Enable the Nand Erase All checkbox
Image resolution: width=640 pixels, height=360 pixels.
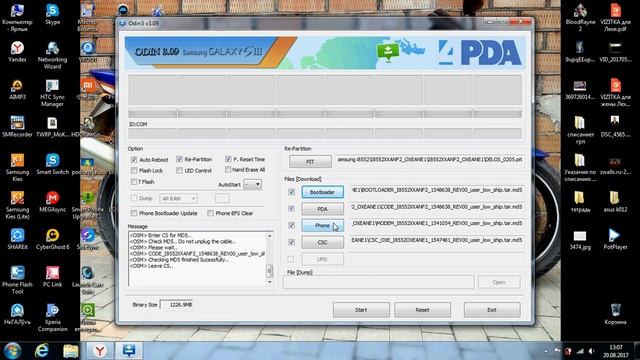(x=228, y=169)
